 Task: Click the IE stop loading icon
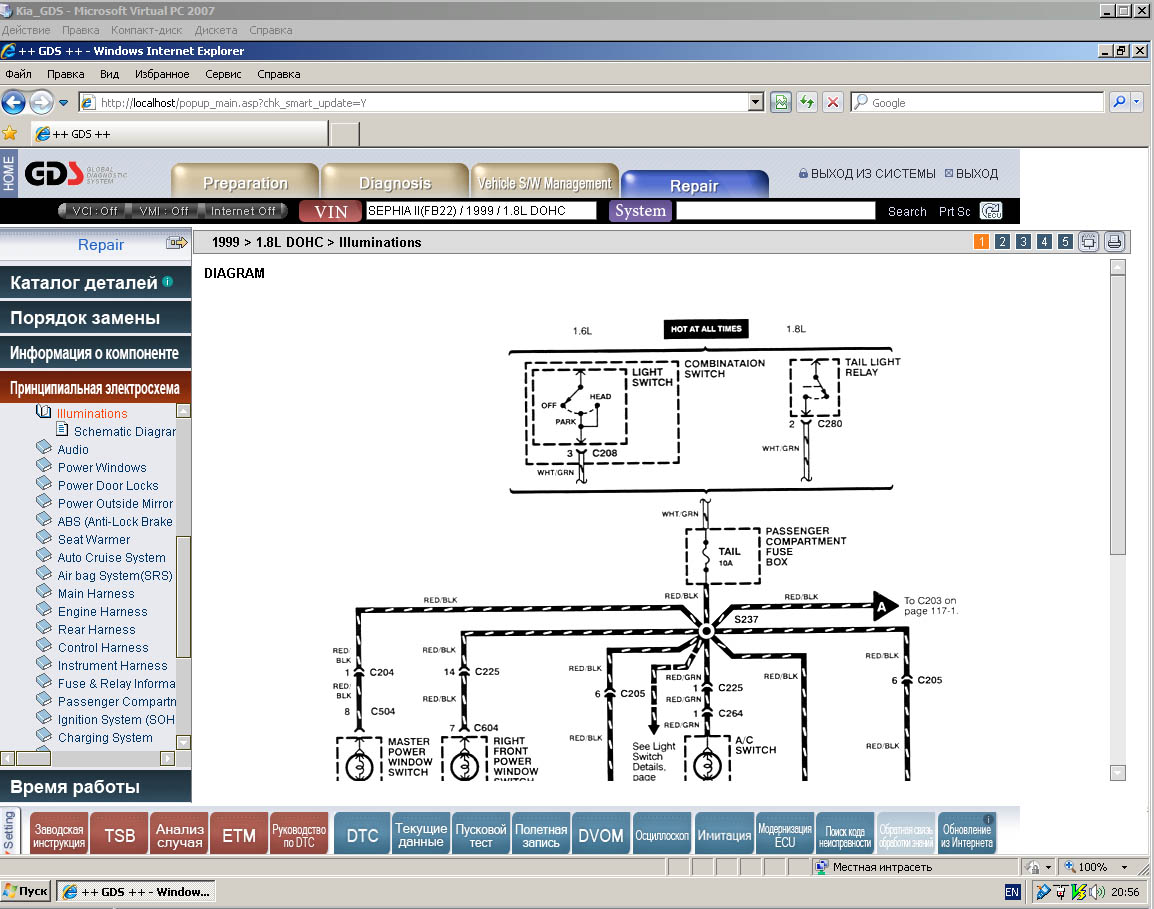(832, 102)
